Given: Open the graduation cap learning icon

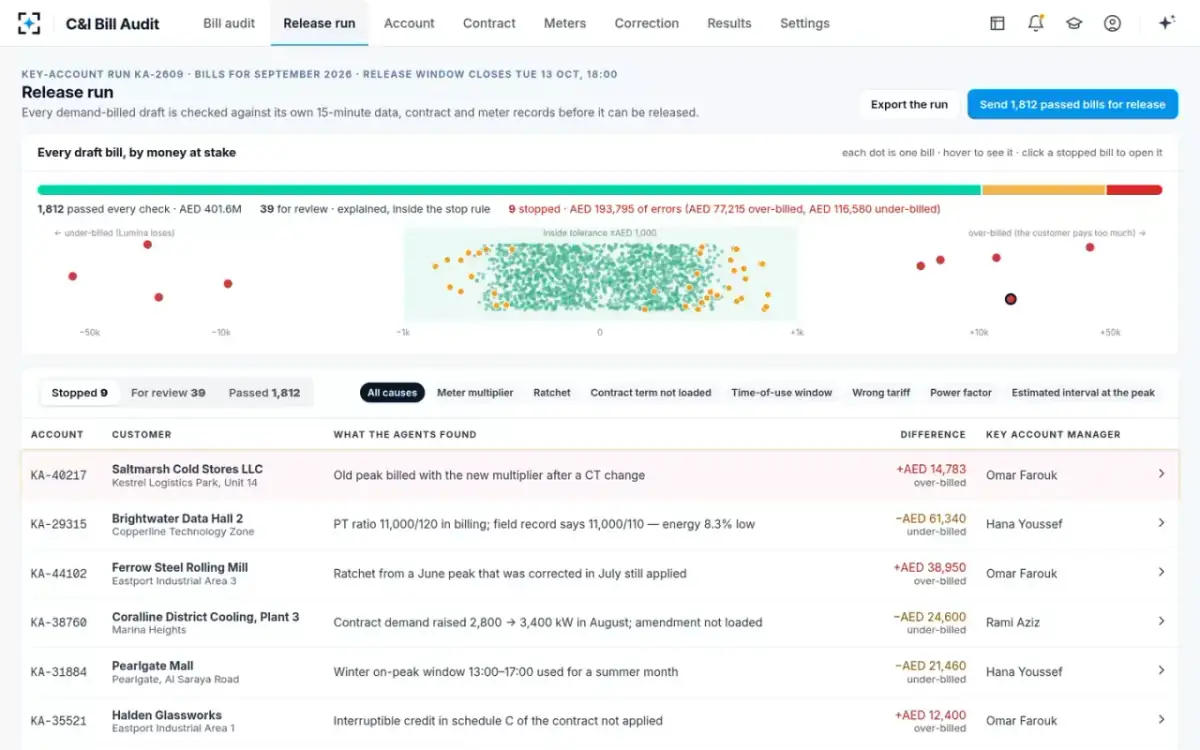Looking at the screenshot, I should [x=1074, y=23].
